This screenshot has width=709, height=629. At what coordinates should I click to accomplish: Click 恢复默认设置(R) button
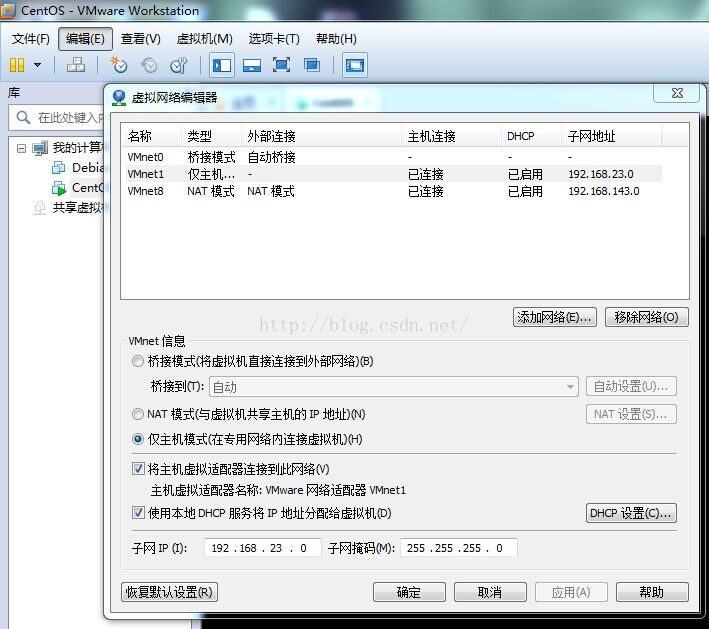click(x=170, y=592)
